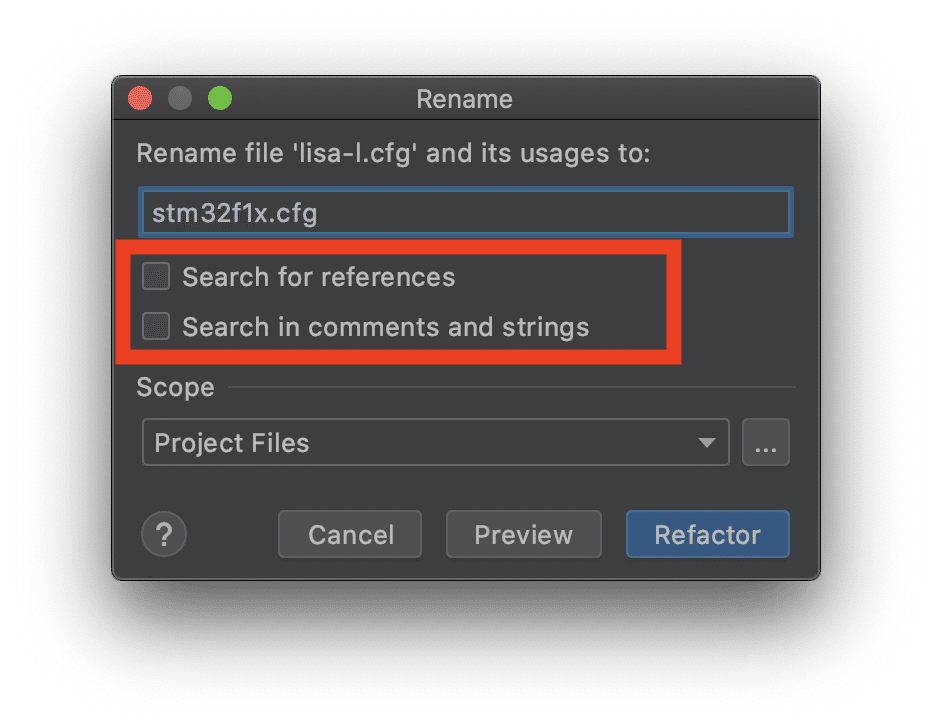Tick the Search in comments and strings checkbox
932x728 pixels.
(x=156, y=326)
